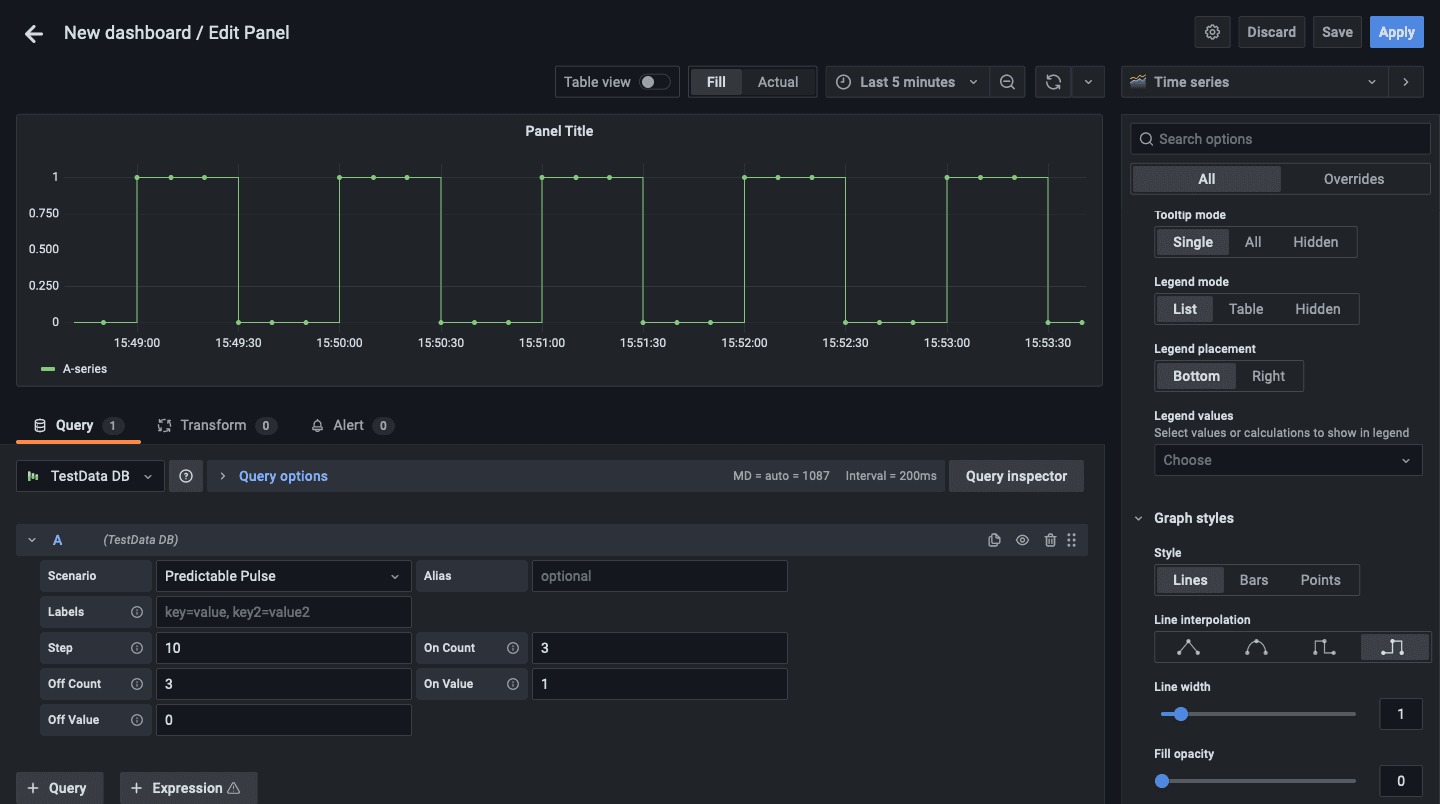The width and height of the screenshot is (1440, 804).
Task: Click the zoom out time range icon
Action: (1007, 82)
